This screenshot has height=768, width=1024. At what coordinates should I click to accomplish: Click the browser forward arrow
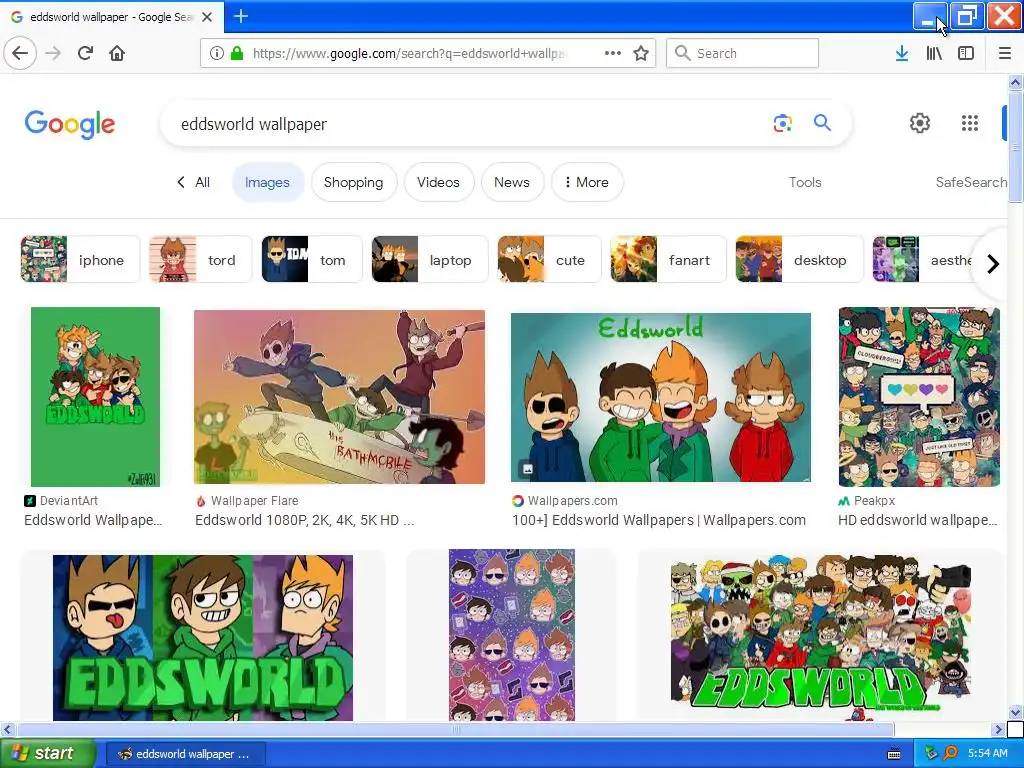54,53
